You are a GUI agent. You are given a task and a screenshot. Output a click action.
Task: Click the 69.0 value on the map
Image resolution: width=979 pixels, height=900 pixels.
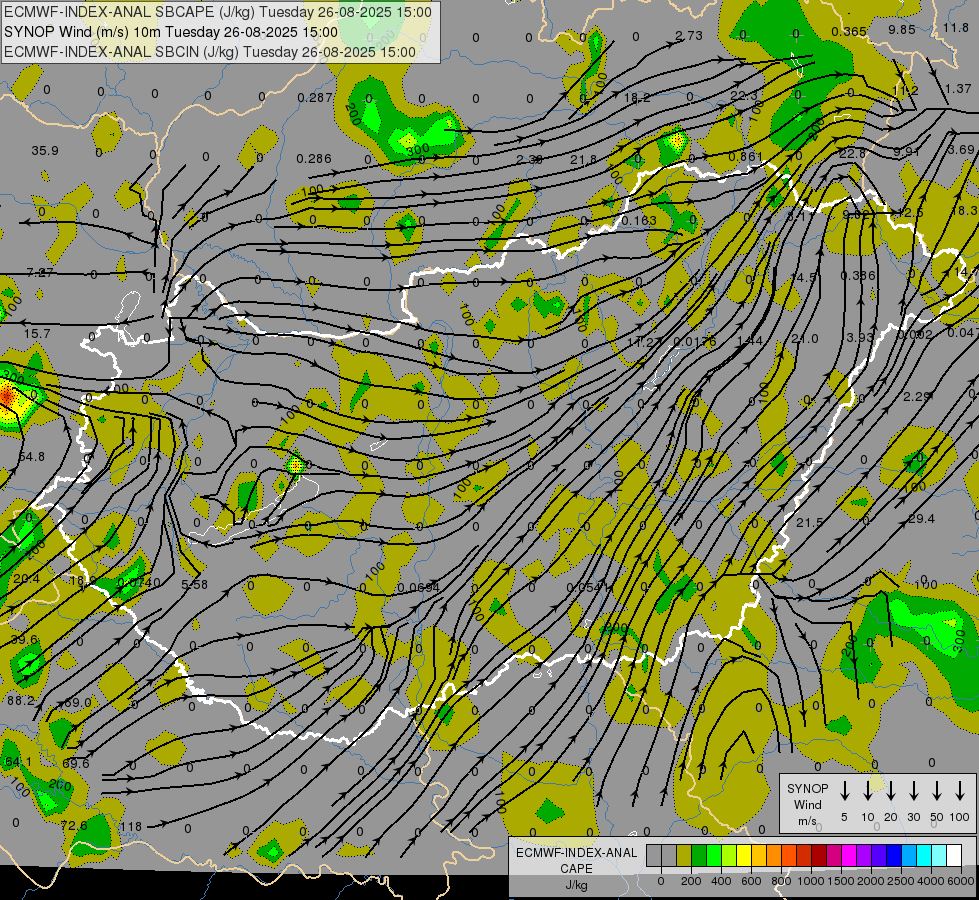point(78,703)
